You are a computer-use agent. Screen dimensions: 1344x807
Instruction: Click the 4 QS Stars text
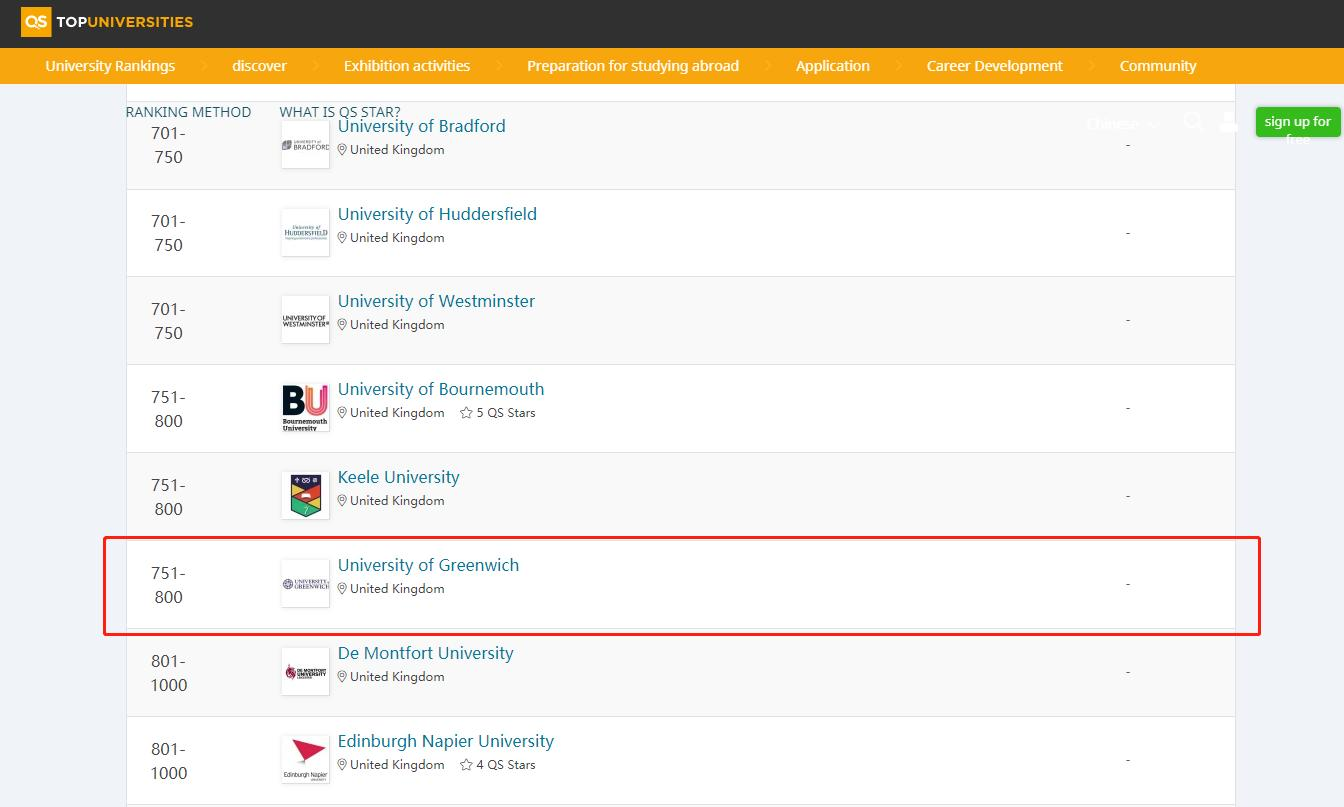tap(506, 764)
